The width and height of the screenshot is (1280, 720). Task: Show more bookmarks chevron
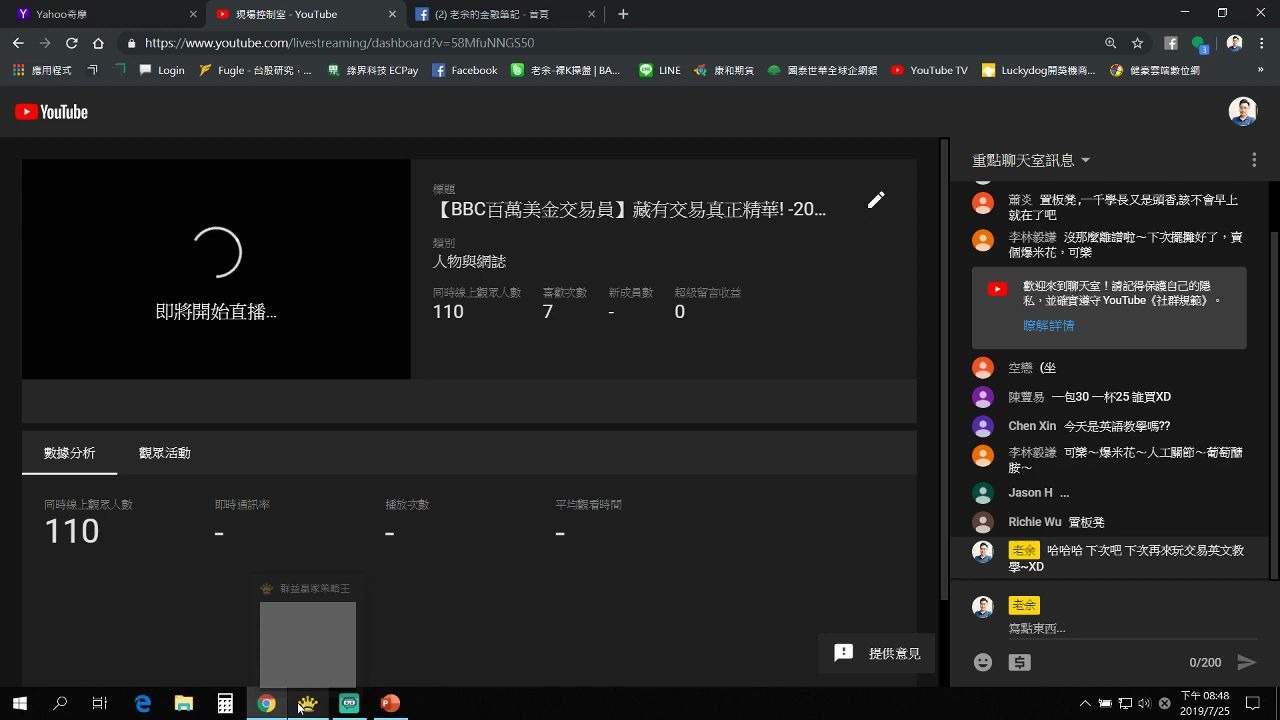(1260, 70)
